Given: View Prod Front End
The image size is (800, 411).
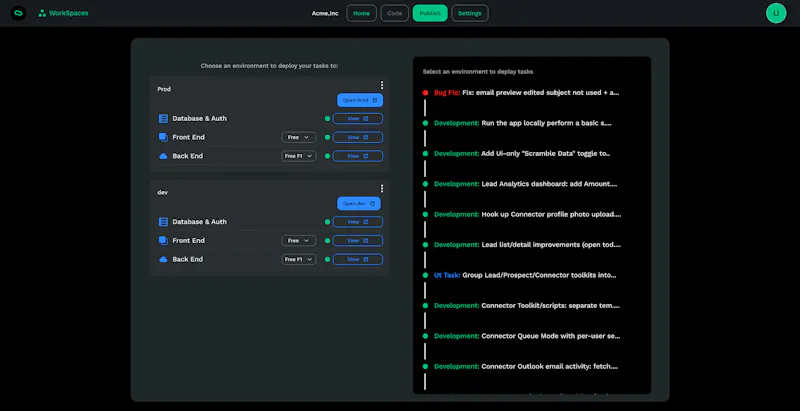Looking at the screenshot, I should pos(358,137).
